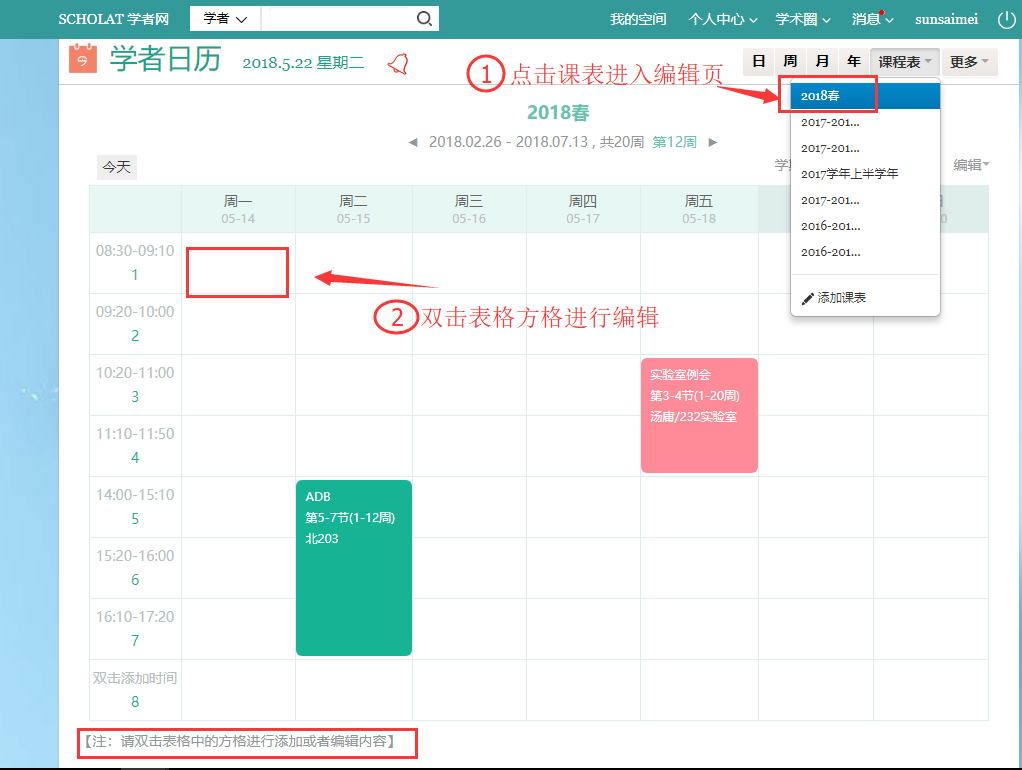Go to previous week with left arrow
Screen dimensions: 1022x770
click(x=413, y=142)
